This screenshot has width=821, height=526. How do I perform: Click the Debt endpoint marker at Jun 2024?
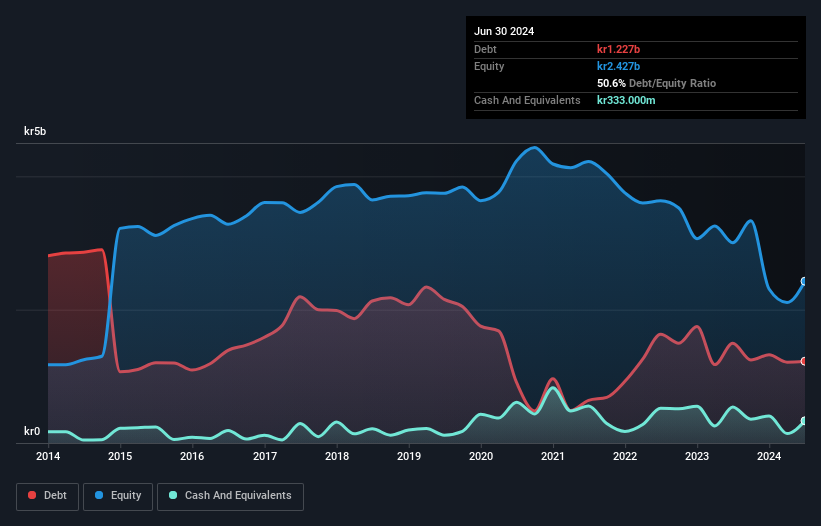click(x=804, y=361)
